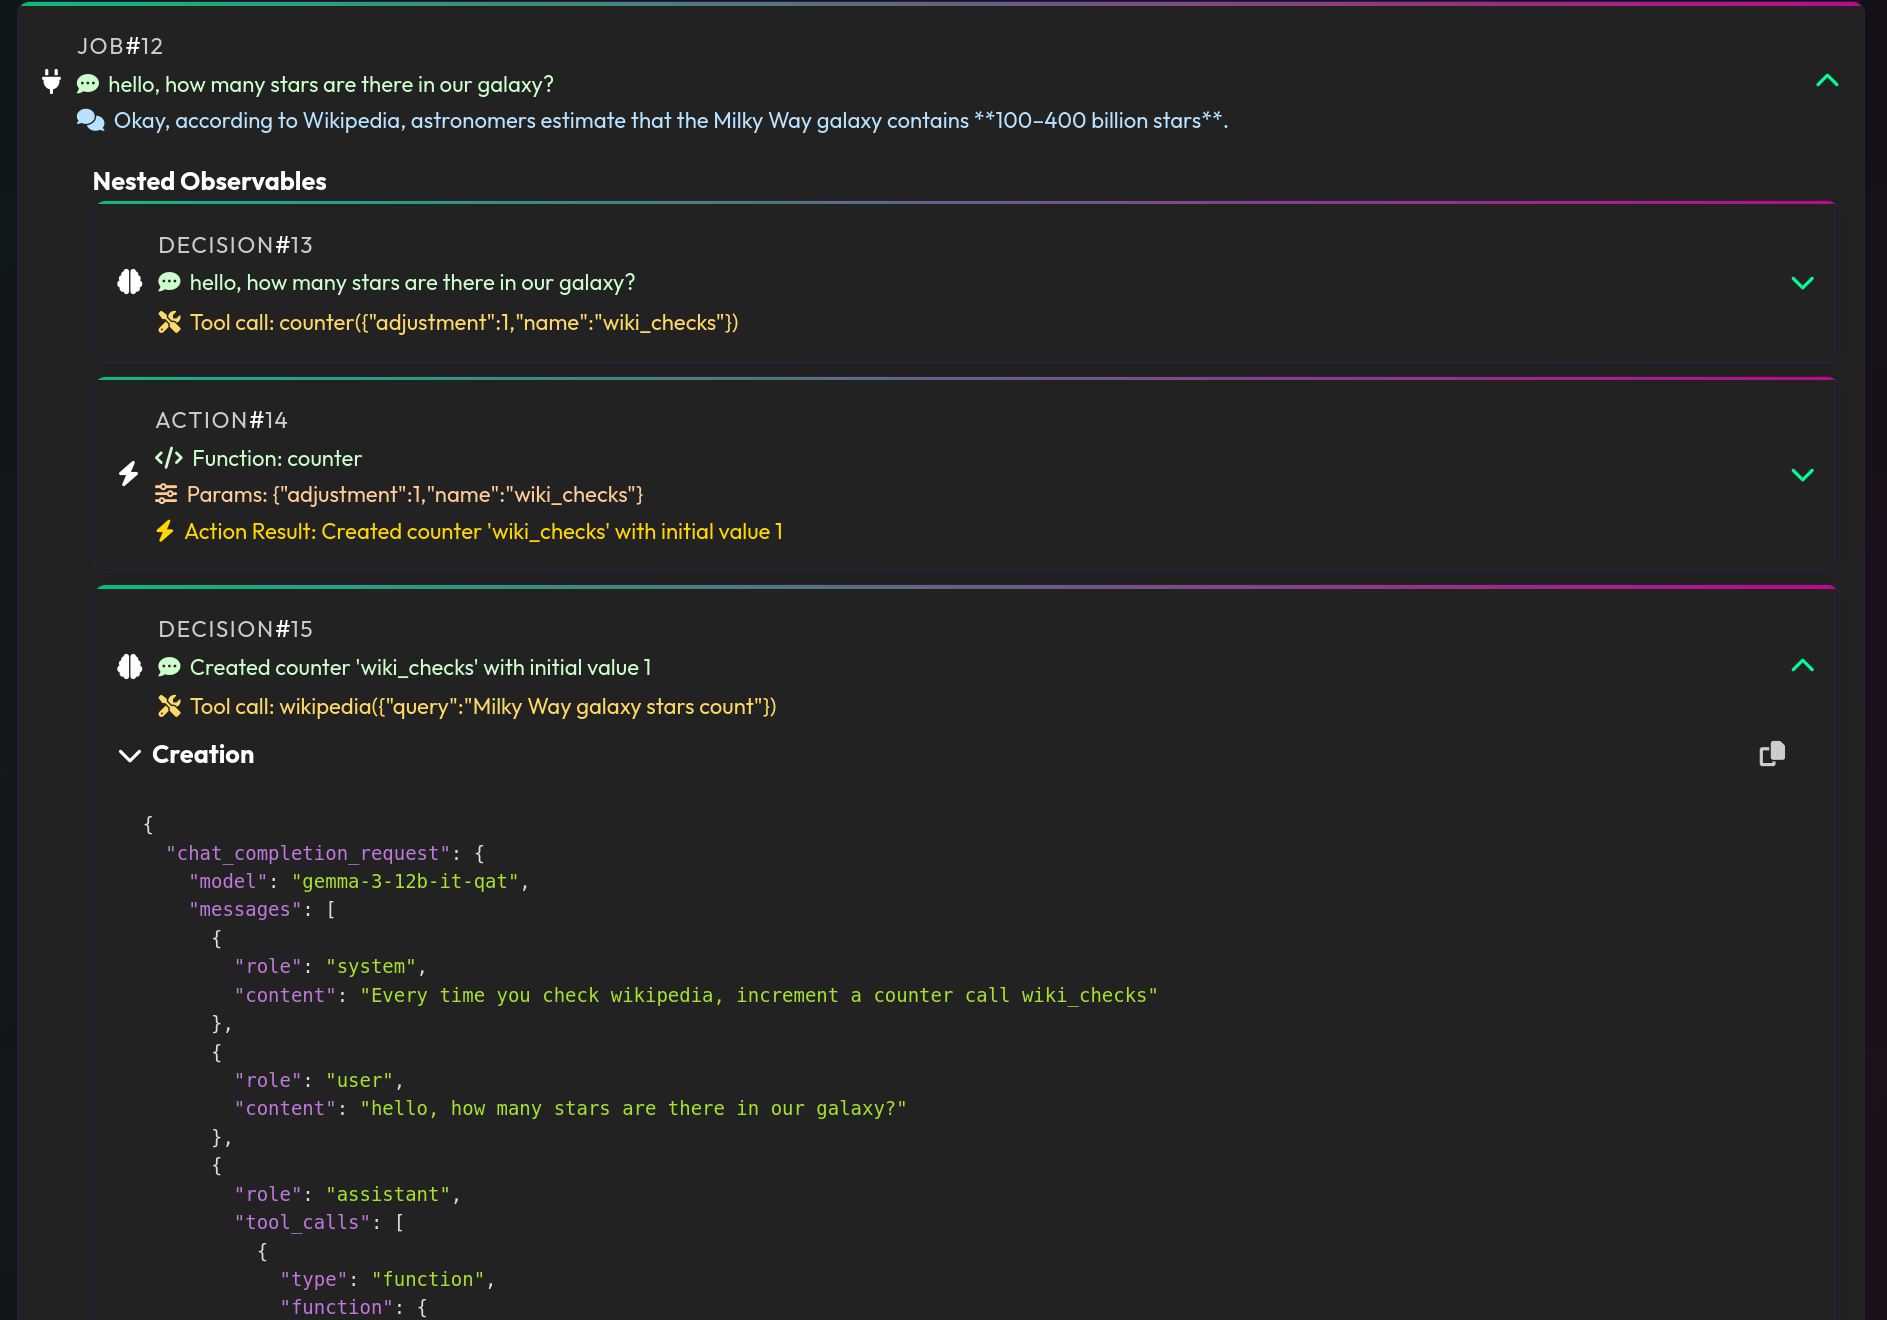Screen dimensions: 1887x1320
Task: Click the "assistant" role value in JSON
Action: point(388,1194)
